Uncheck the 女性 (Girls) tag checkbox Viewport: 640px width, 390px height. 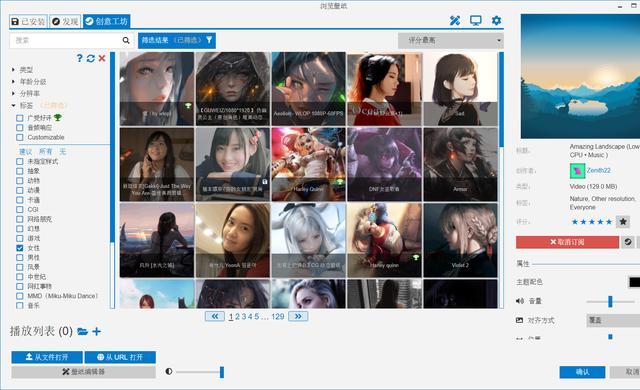tap(20, 248)
